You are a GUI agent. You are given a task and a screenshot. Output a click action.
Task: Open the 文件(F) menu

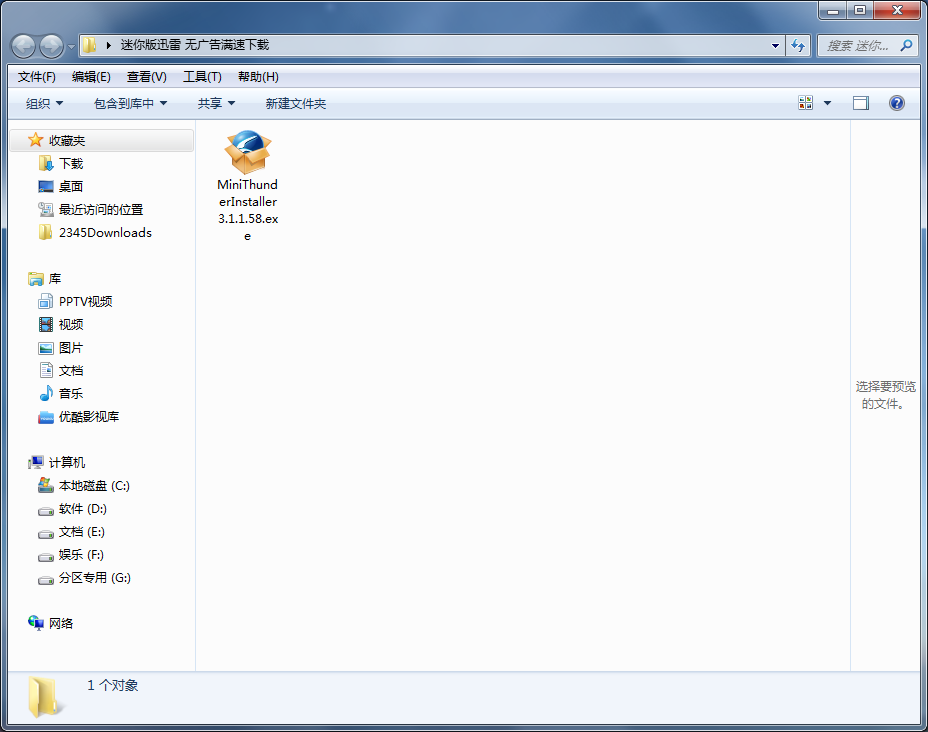point(37,77)
